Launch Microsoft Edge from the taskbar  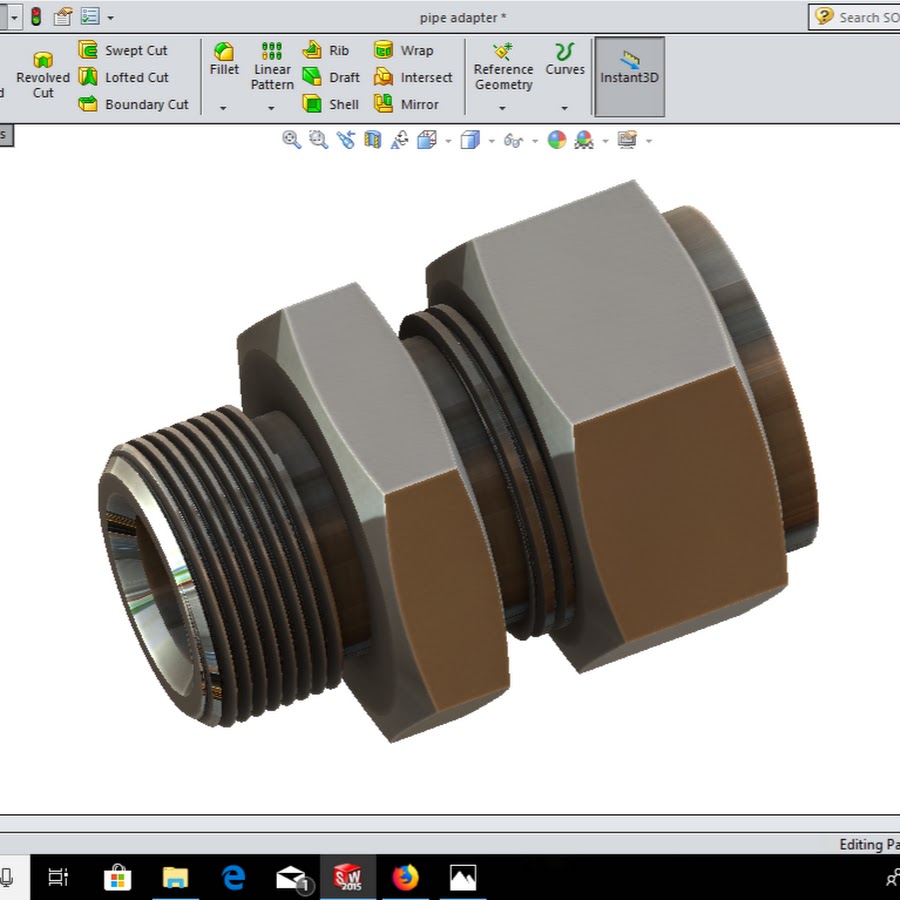tap(233, 877)
